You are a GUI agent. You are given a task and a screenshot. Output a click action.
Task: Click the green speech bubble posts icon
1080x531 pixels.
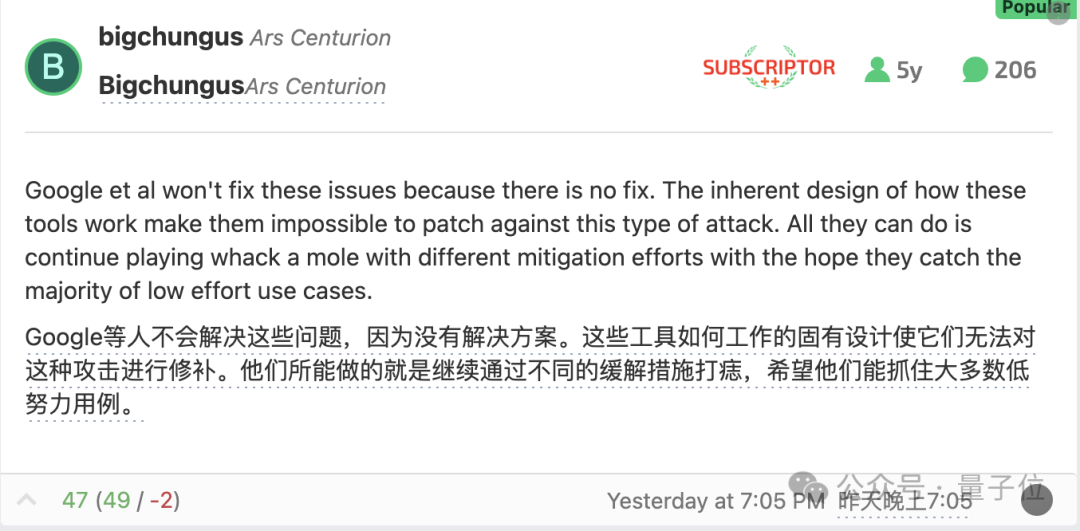coord(975,69)
